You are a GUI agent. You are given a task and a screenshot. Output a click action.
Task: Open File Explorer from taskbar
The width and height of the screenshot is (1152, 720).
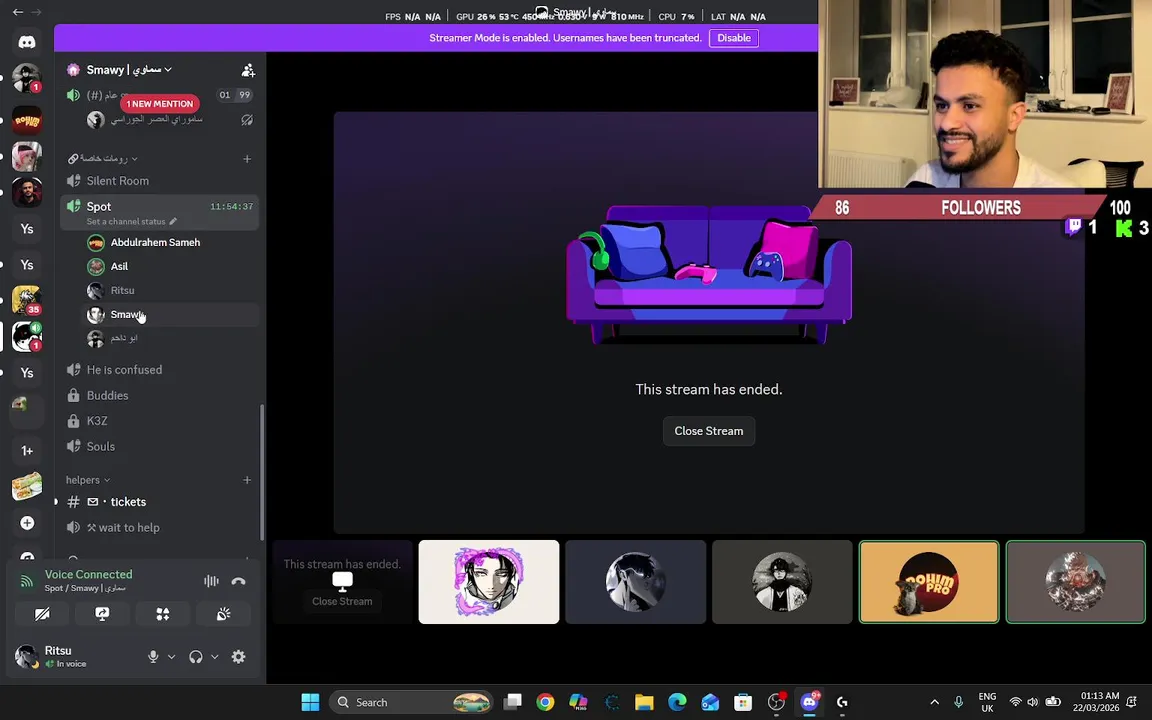click(x=644, y=702)
